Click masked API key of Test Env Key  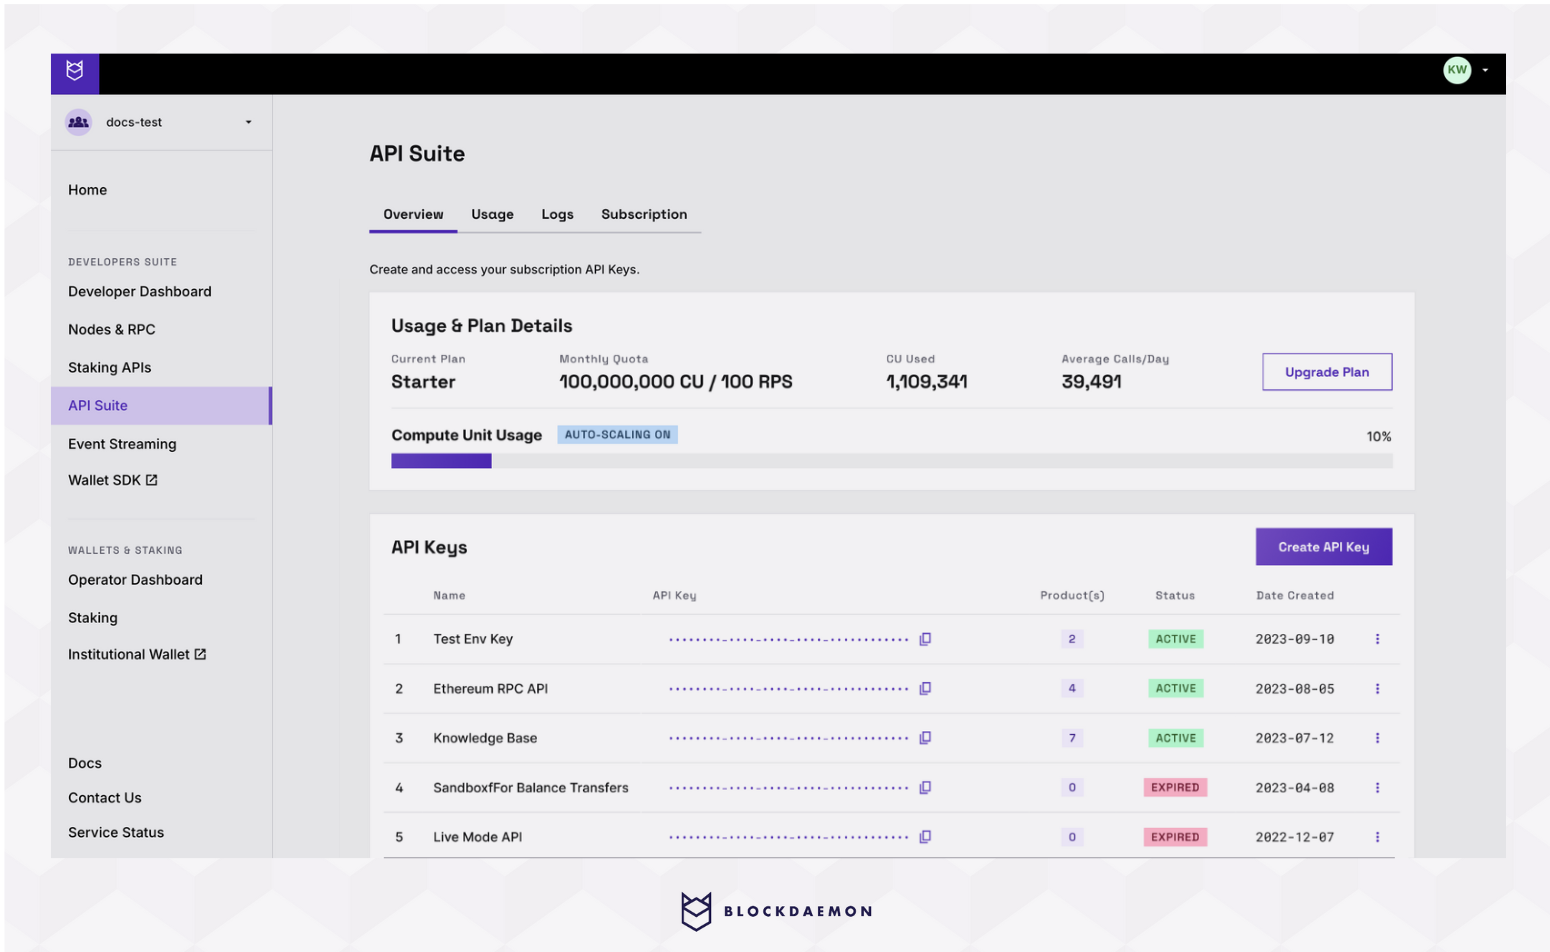[x=788, y=639]
